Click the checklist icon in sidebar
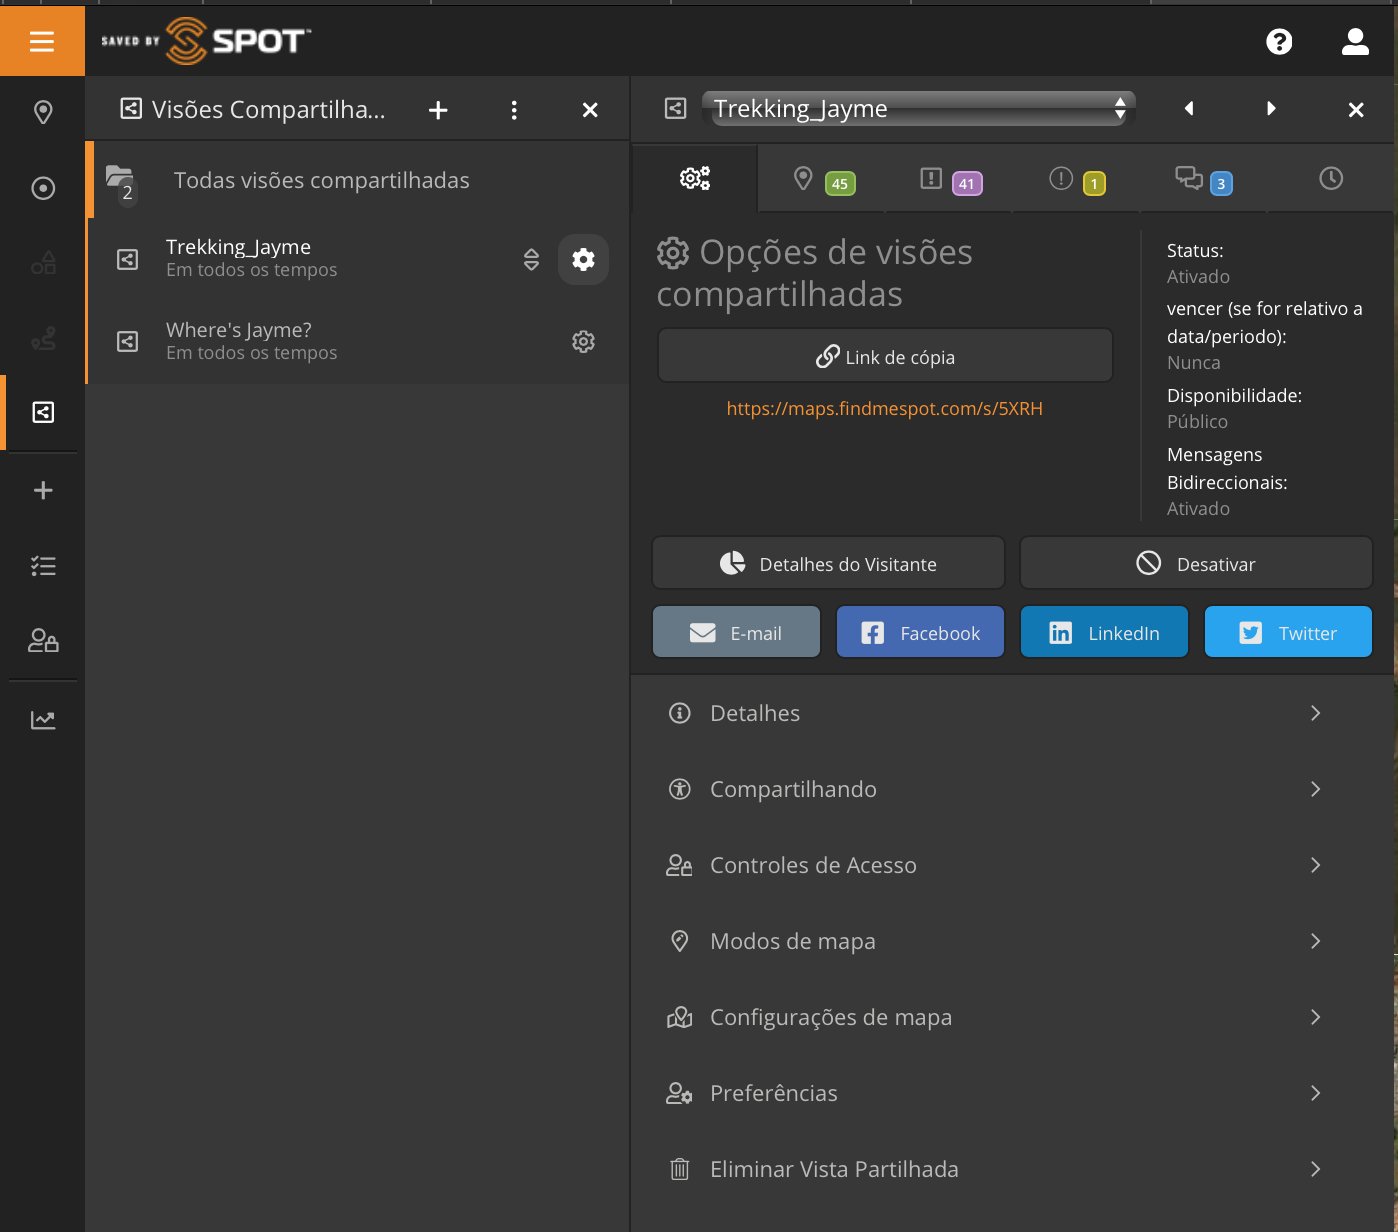This screenshot has height=1232, width=1398. pos(43,566)
